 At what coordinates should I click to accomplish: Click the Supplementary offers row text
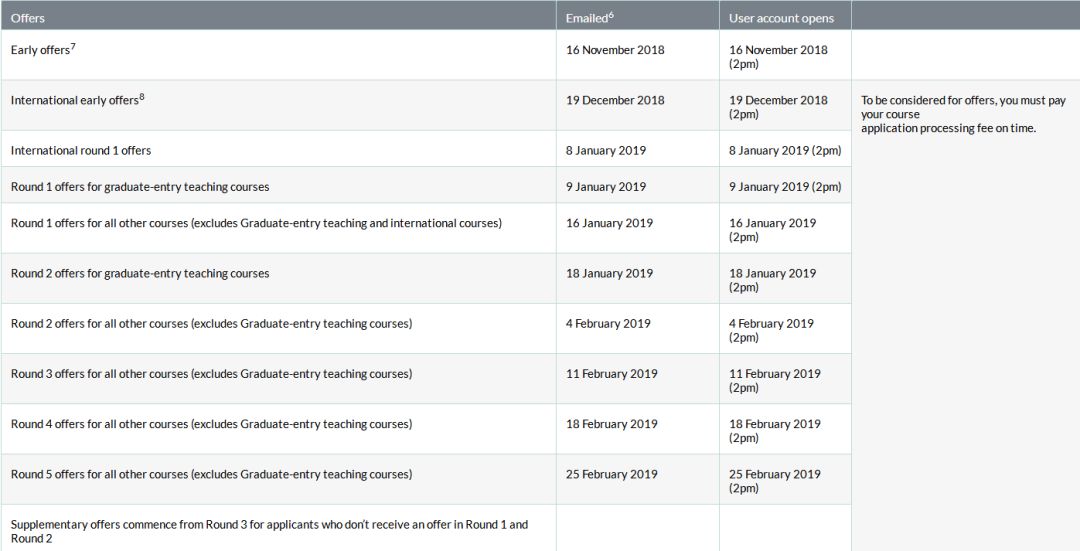pos(269,531)
